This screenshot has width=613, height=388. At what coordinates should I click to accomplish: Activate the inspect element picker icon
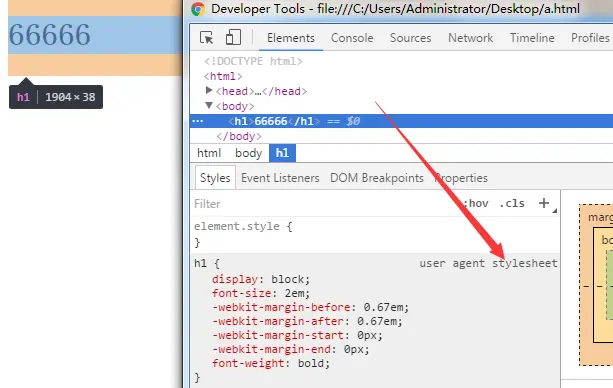[206, 38]
